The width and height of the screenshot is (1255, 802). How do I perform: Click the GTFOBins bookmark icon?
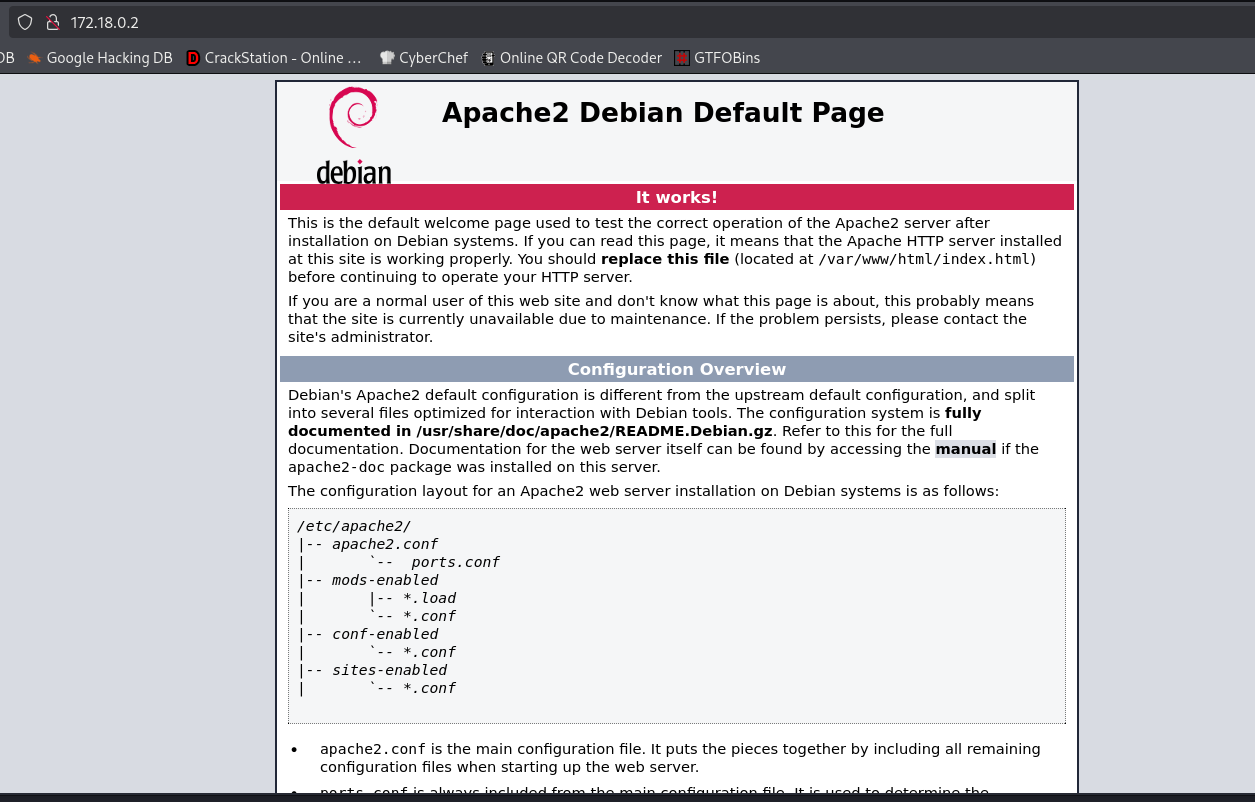[x=682, y=58]
